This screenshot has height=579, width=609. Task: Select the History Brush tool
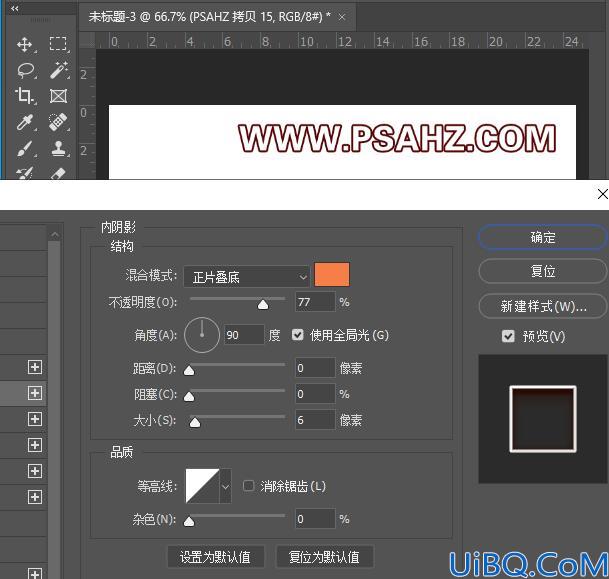pyautogui.click(x=24, y=173)
